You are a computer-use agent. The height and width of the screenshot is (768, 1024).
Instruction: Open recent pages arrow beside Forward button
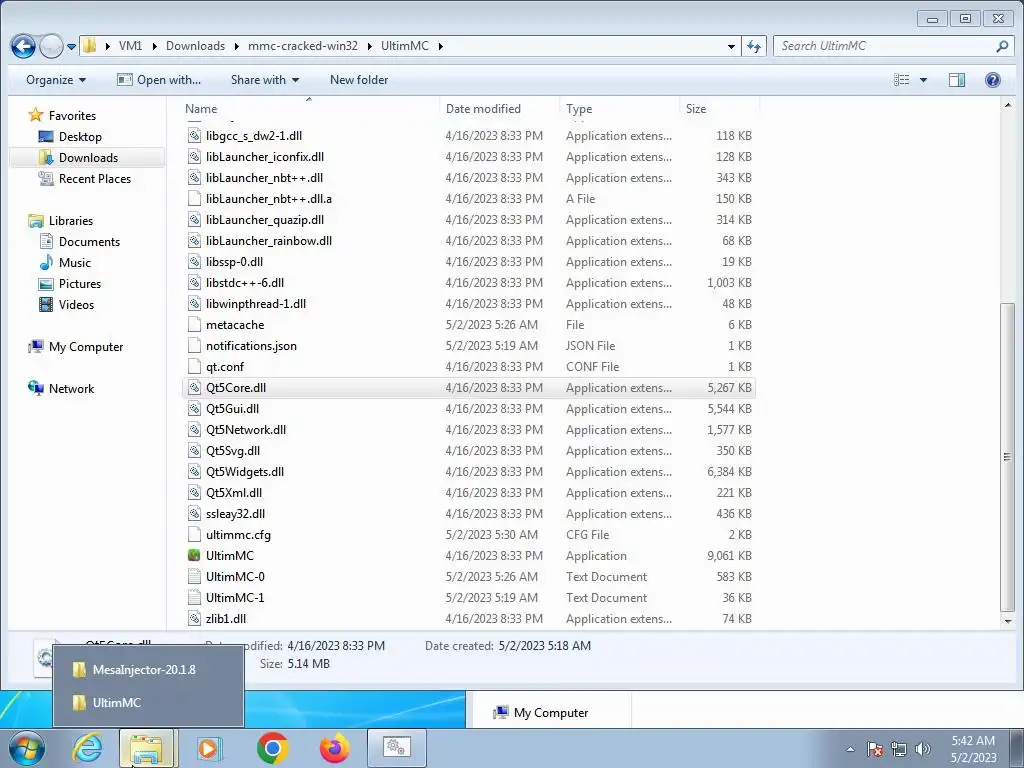(72, 47)
